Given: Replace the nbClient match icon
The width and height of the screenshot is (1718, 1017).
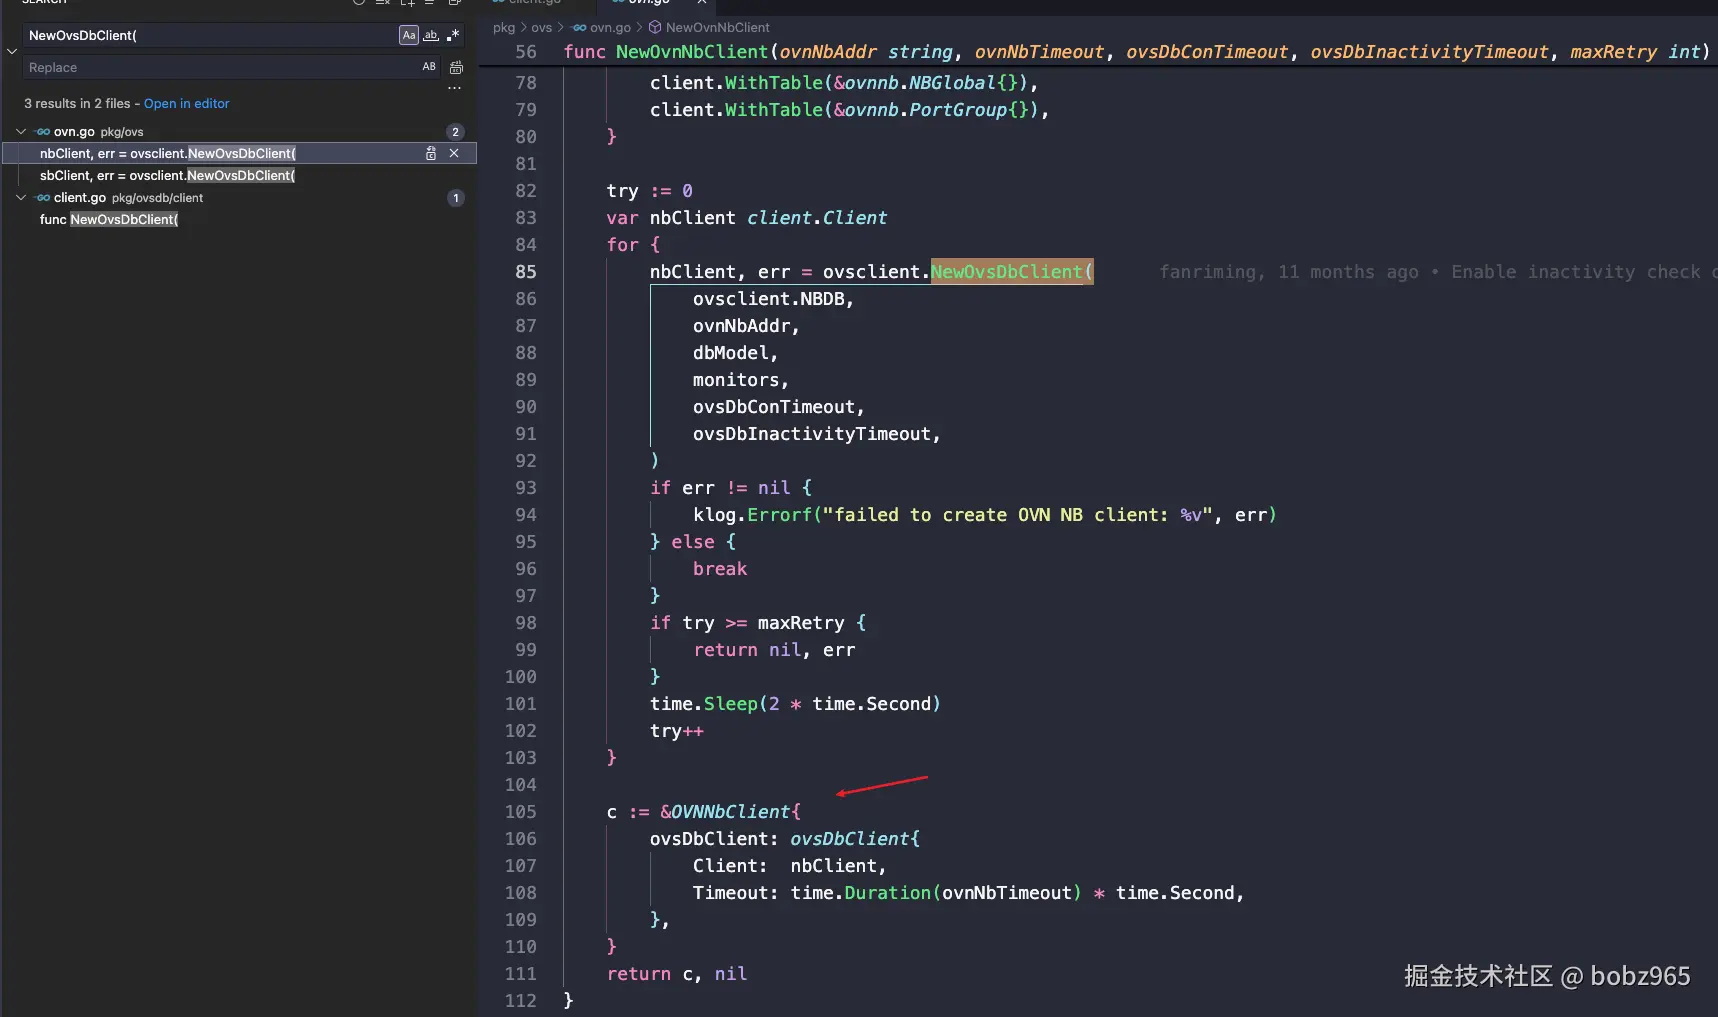Looking at the screenshot, I should pyautogui.click(x=431, y=153).
